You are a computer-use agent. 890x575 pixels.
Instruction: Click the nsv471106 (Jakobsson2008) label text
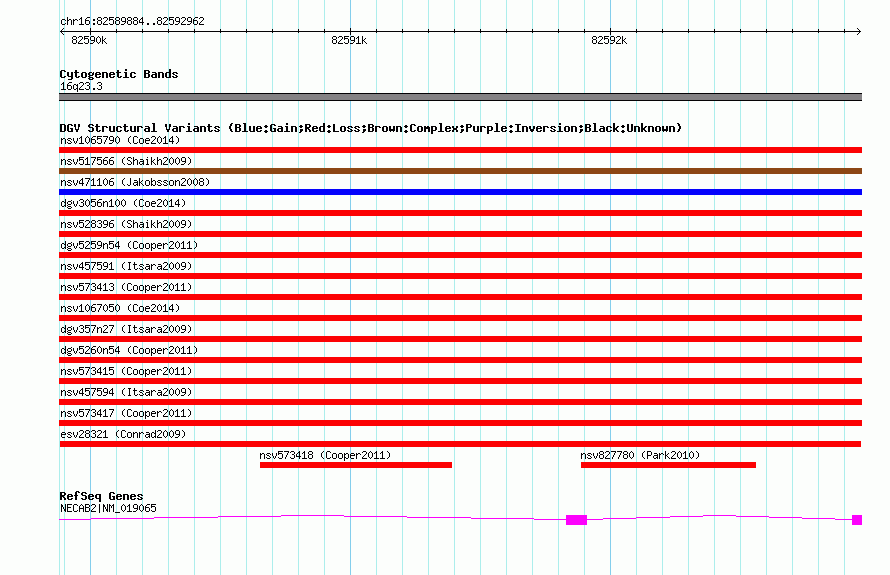pyautogui.click(x=135, y=182)
